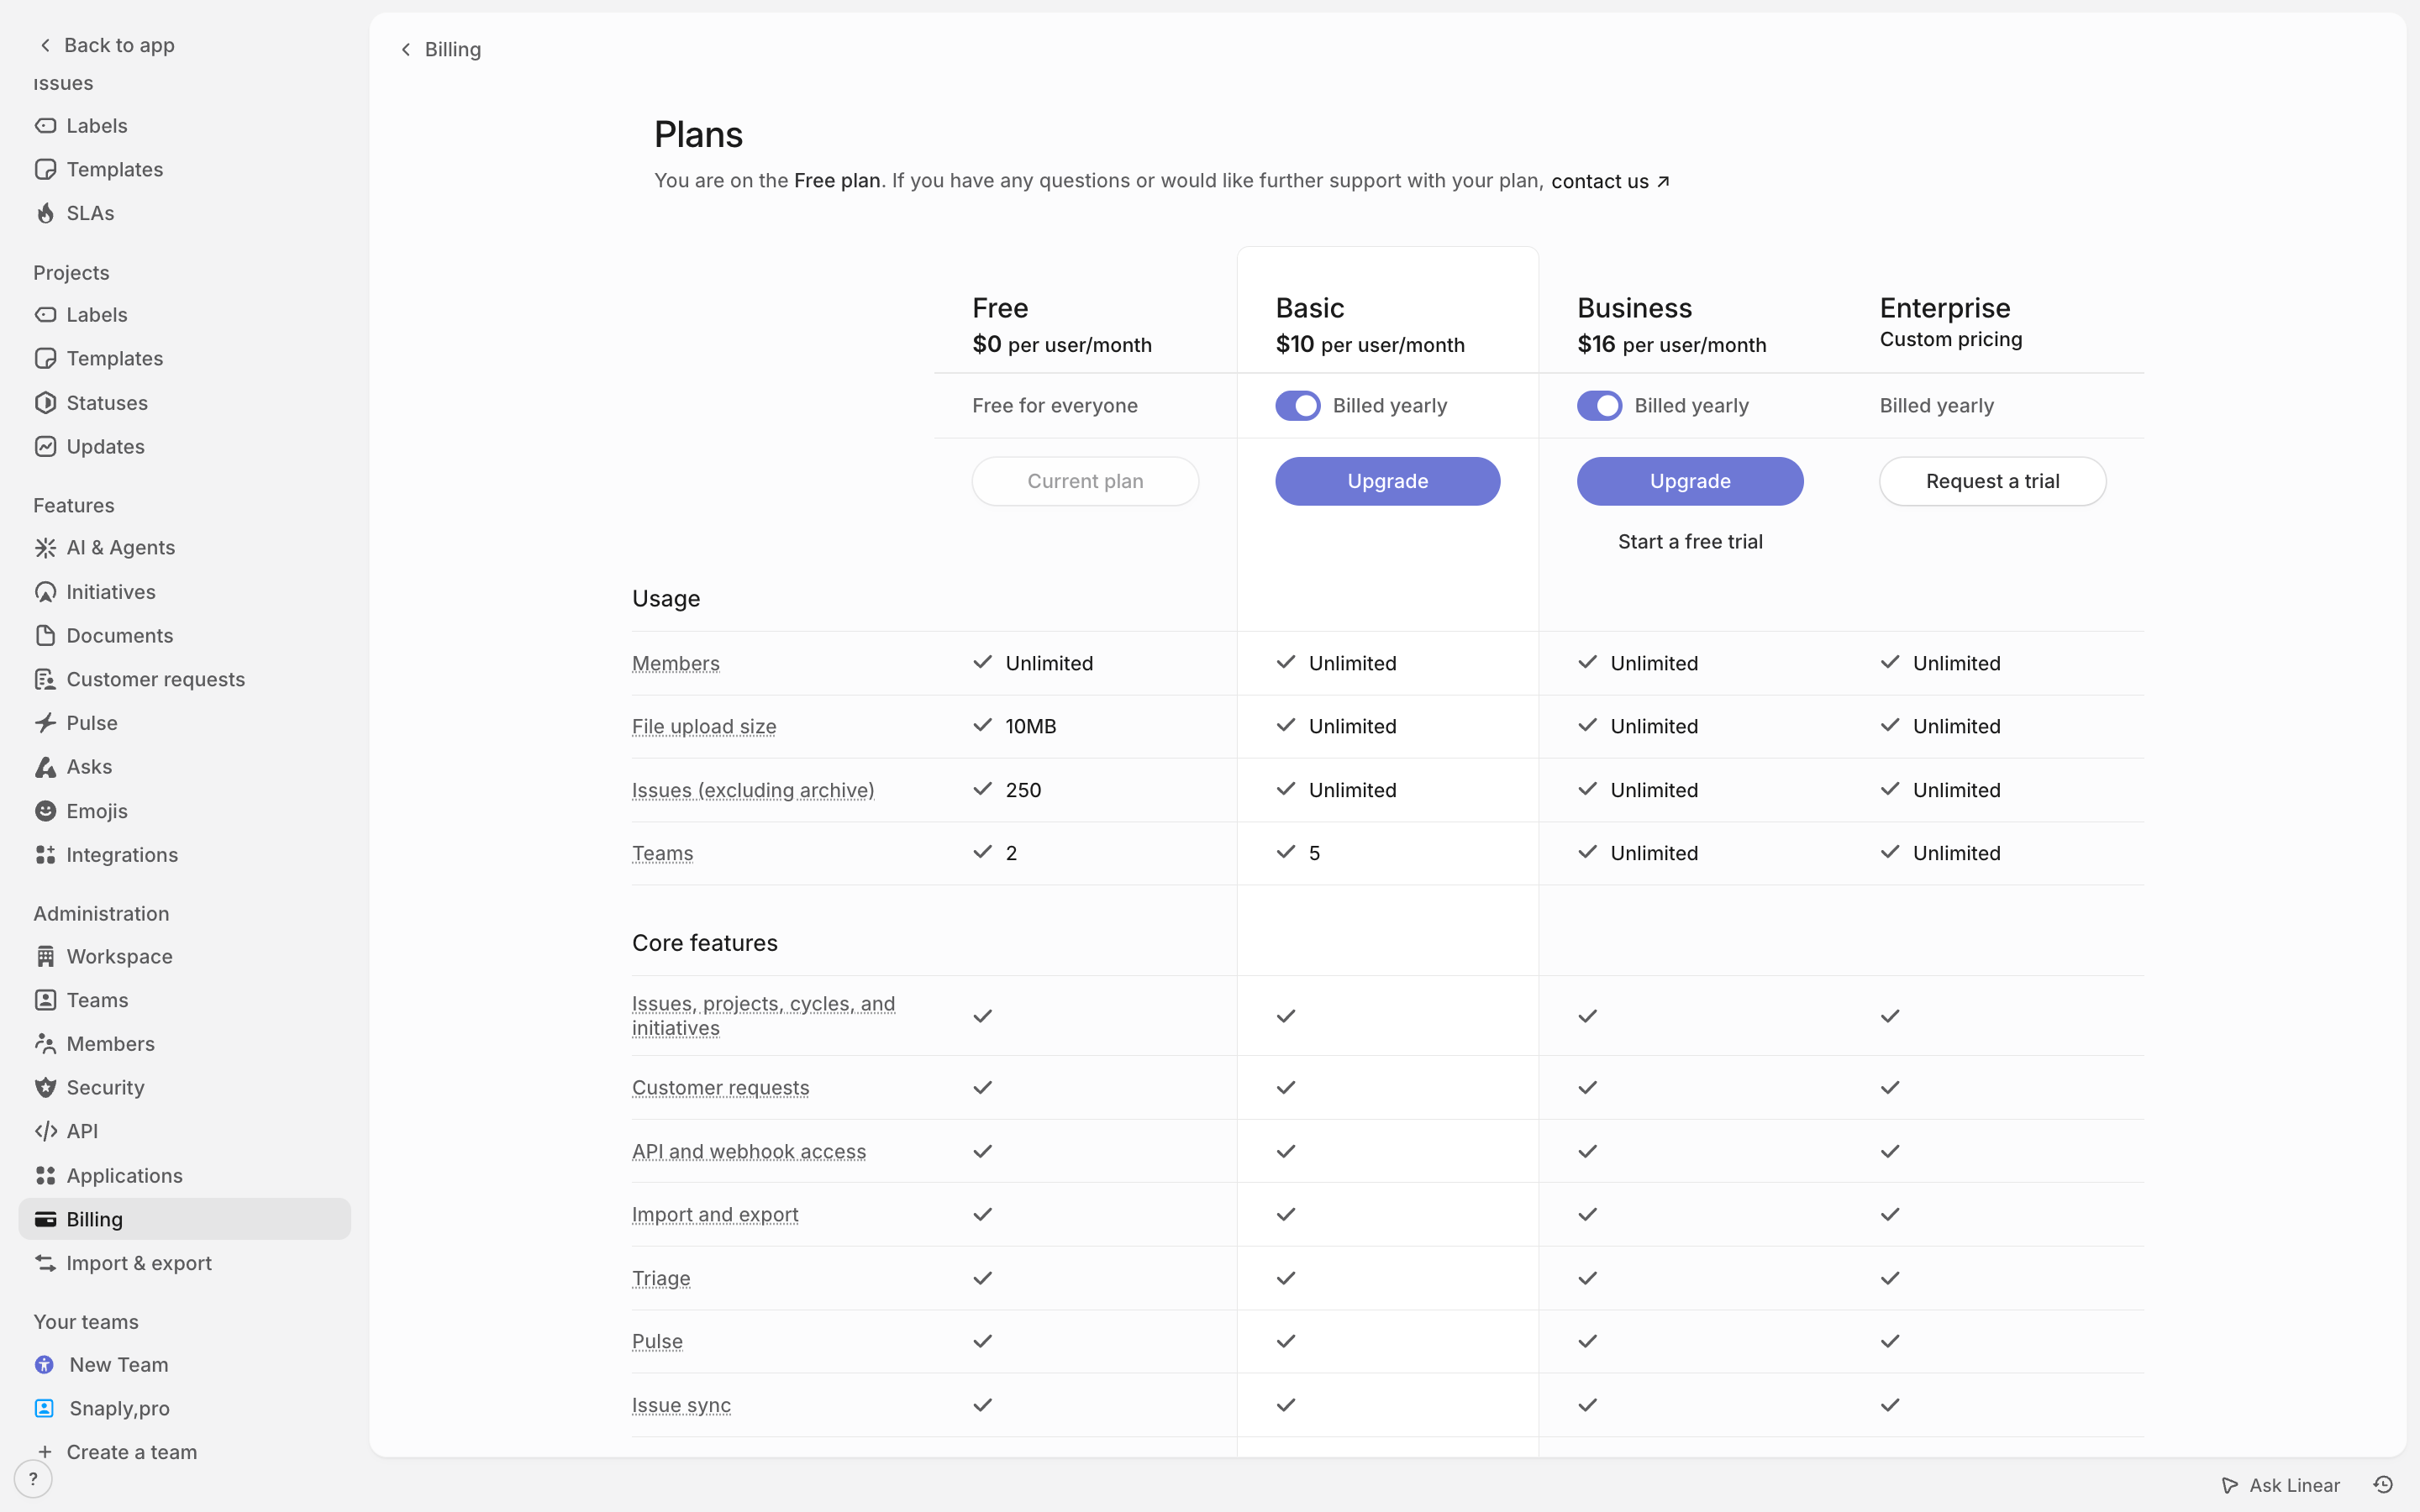Open Applications settings in sidebar

point(185,1176)
